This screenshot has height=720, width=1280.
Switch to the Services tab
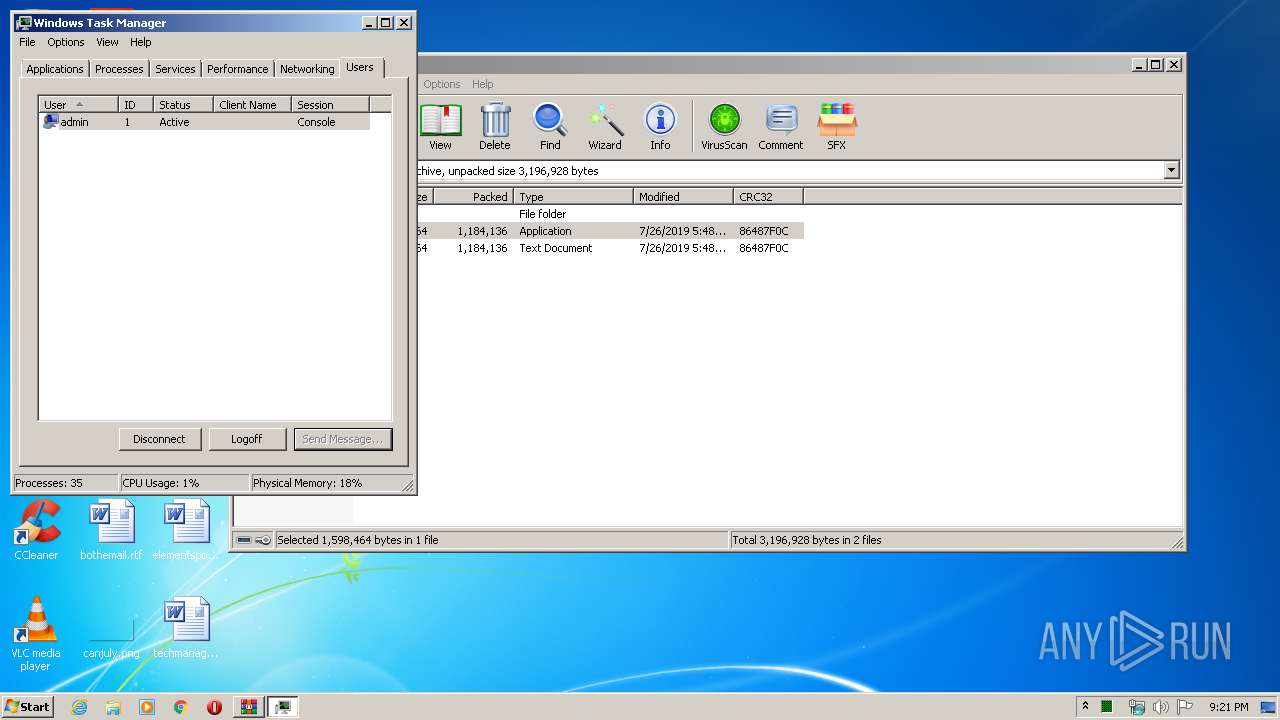pos(175,69)
